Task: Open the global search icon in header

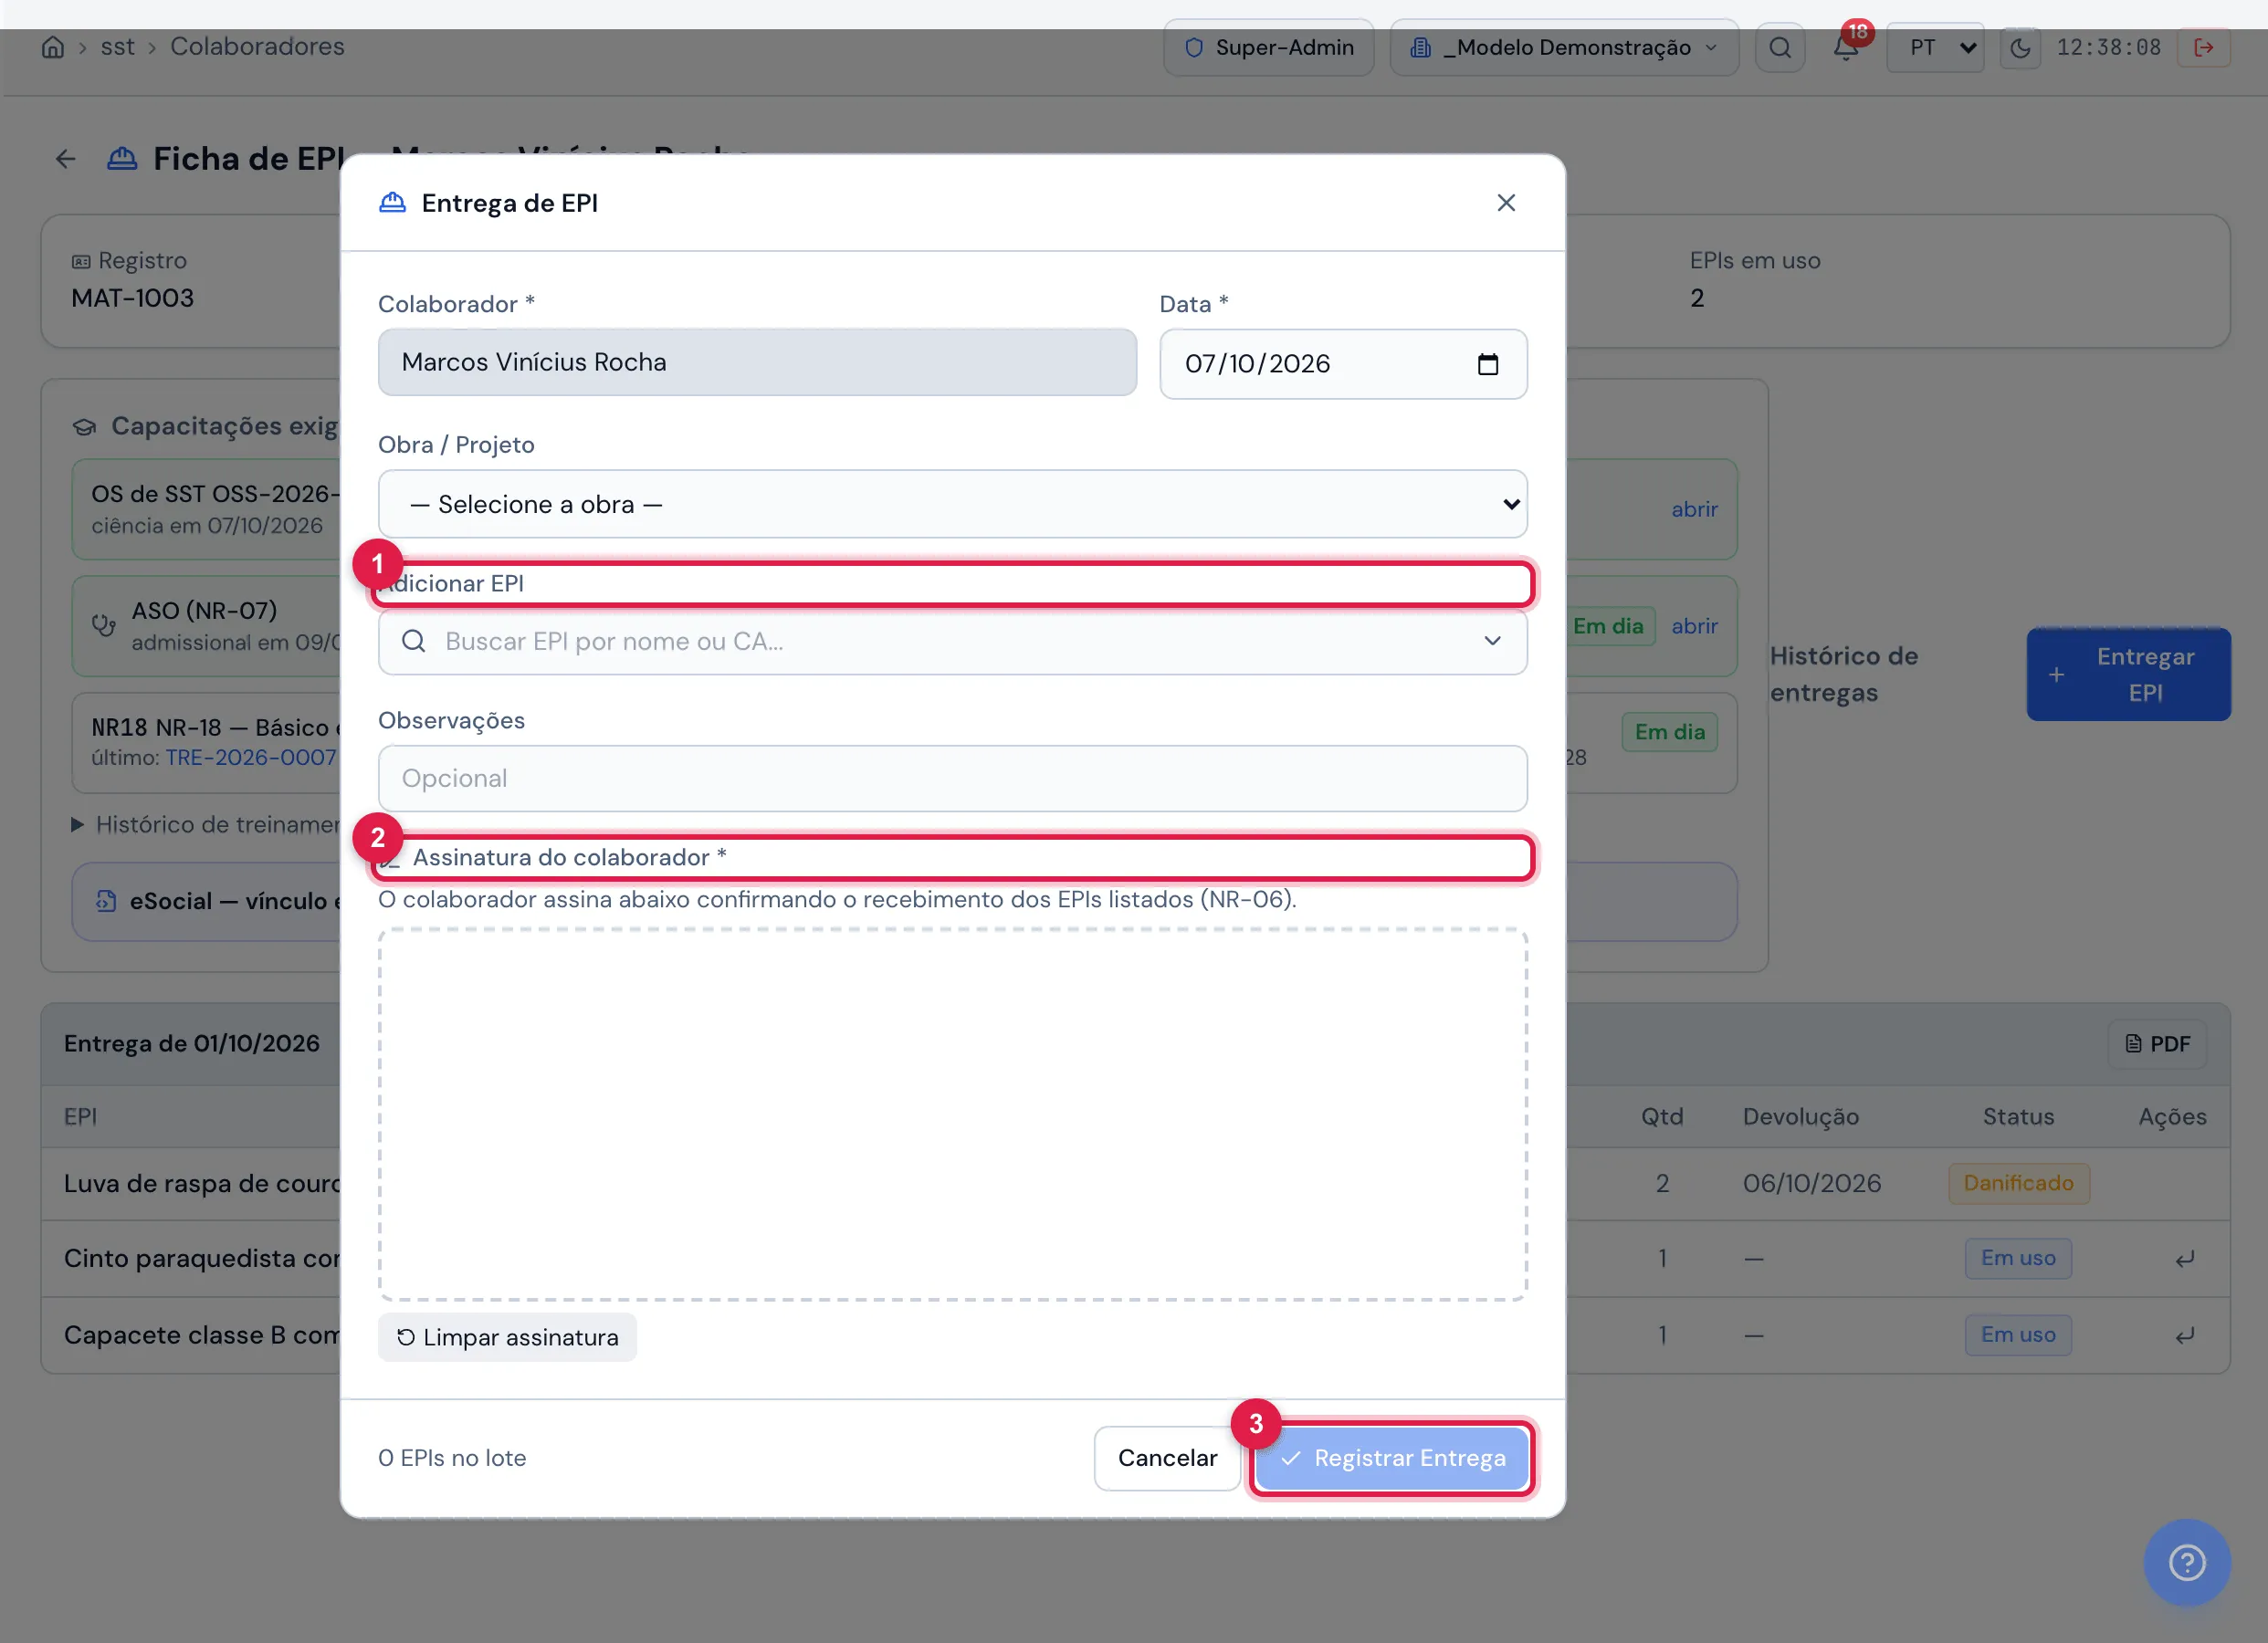Action: click(1780, 47)
